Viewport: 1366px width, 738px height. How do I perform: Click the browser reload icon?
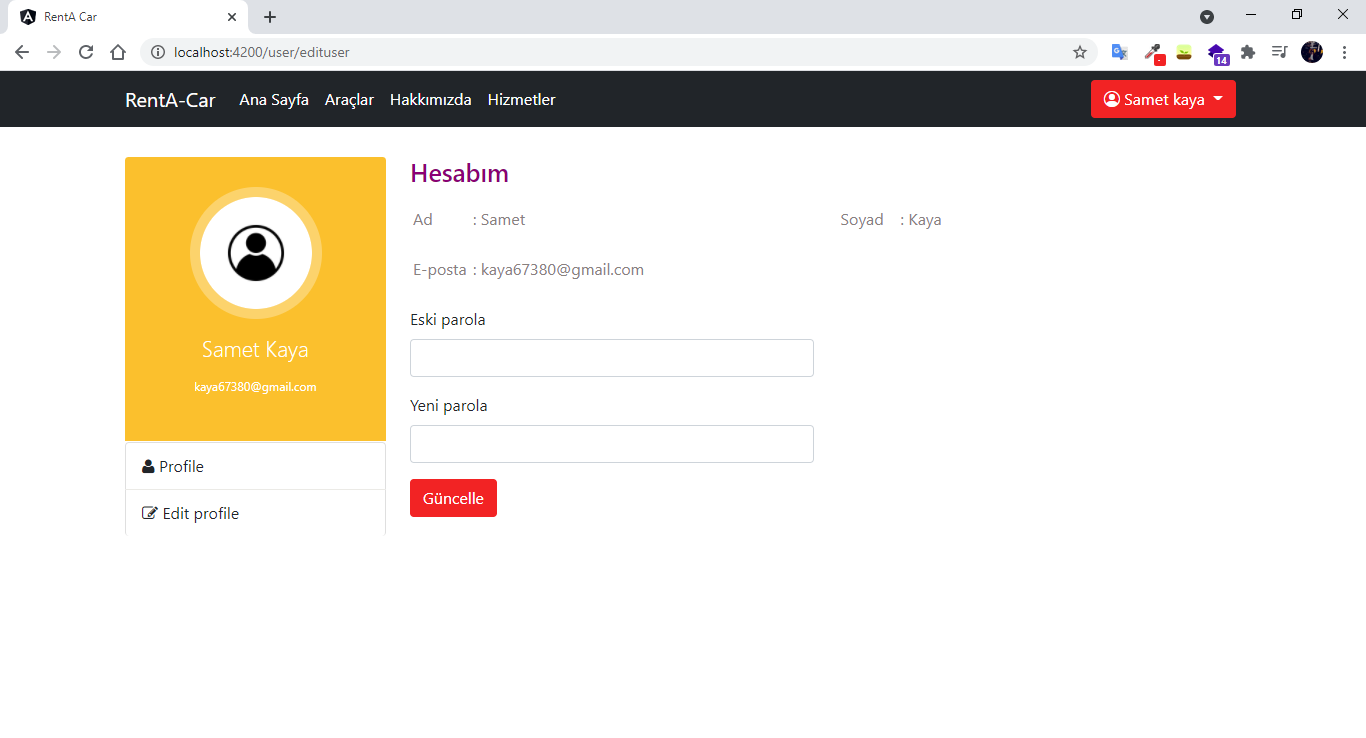tap(86, 52)
